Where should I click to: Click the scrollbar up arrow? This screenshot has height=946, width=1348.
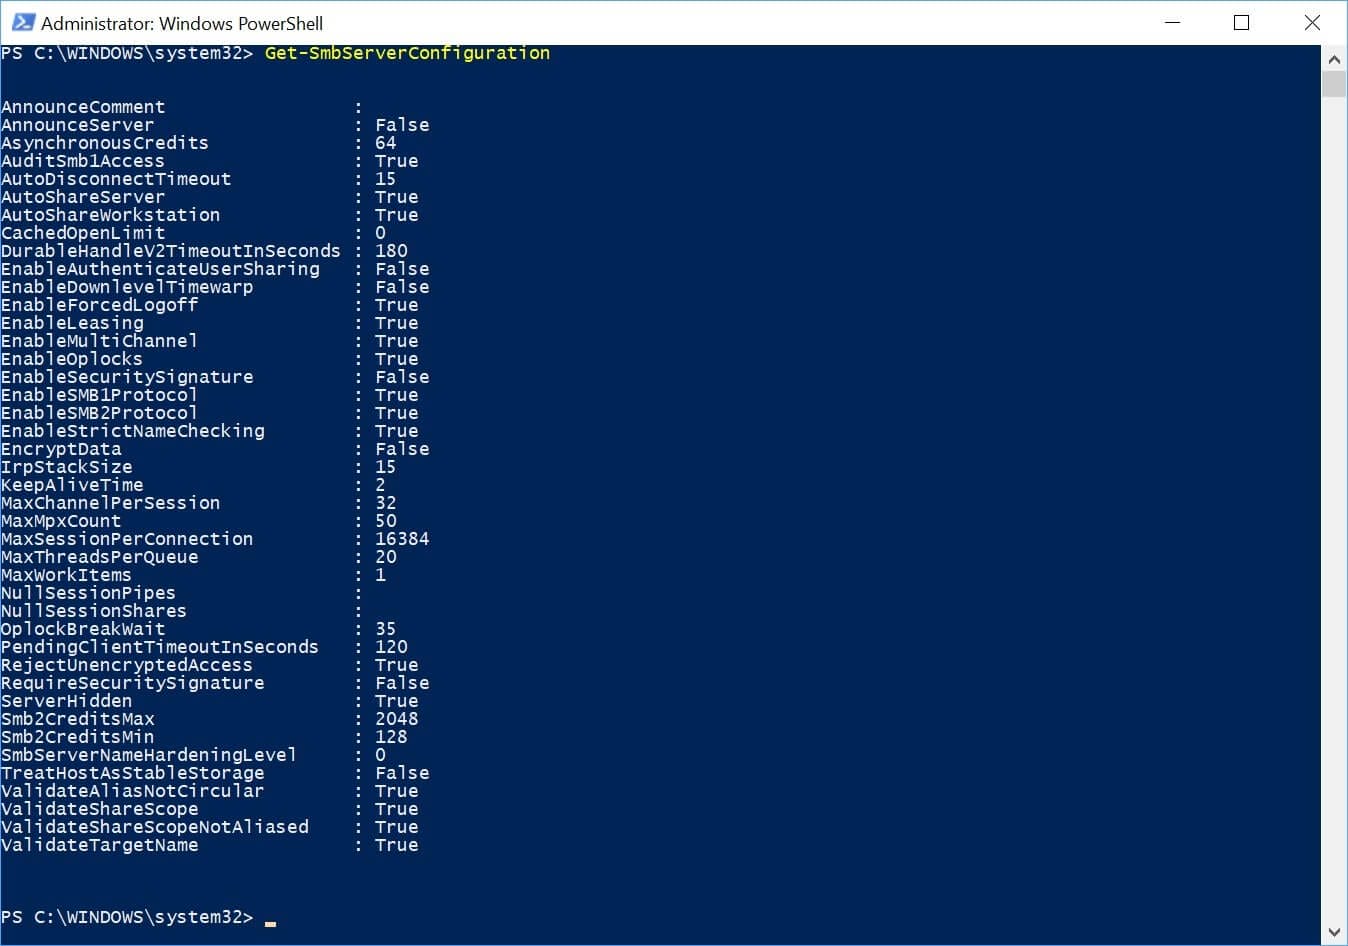pos(1334,59)
